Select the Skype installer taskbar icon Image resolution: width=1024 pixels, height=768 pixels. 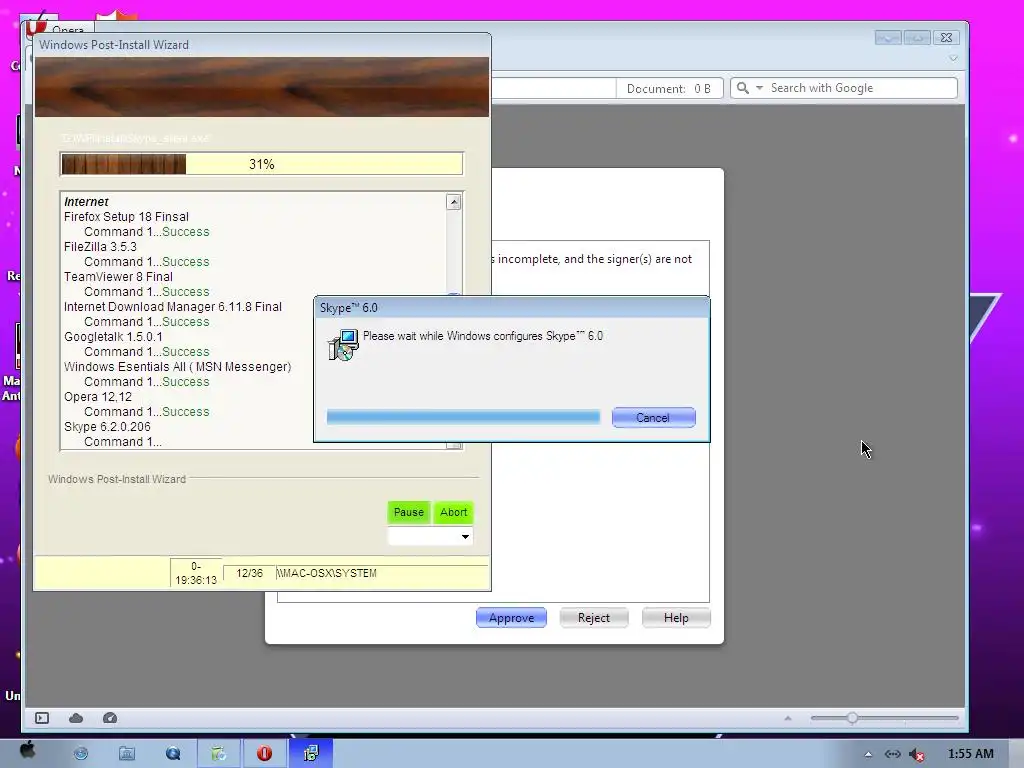pos(311,753)
